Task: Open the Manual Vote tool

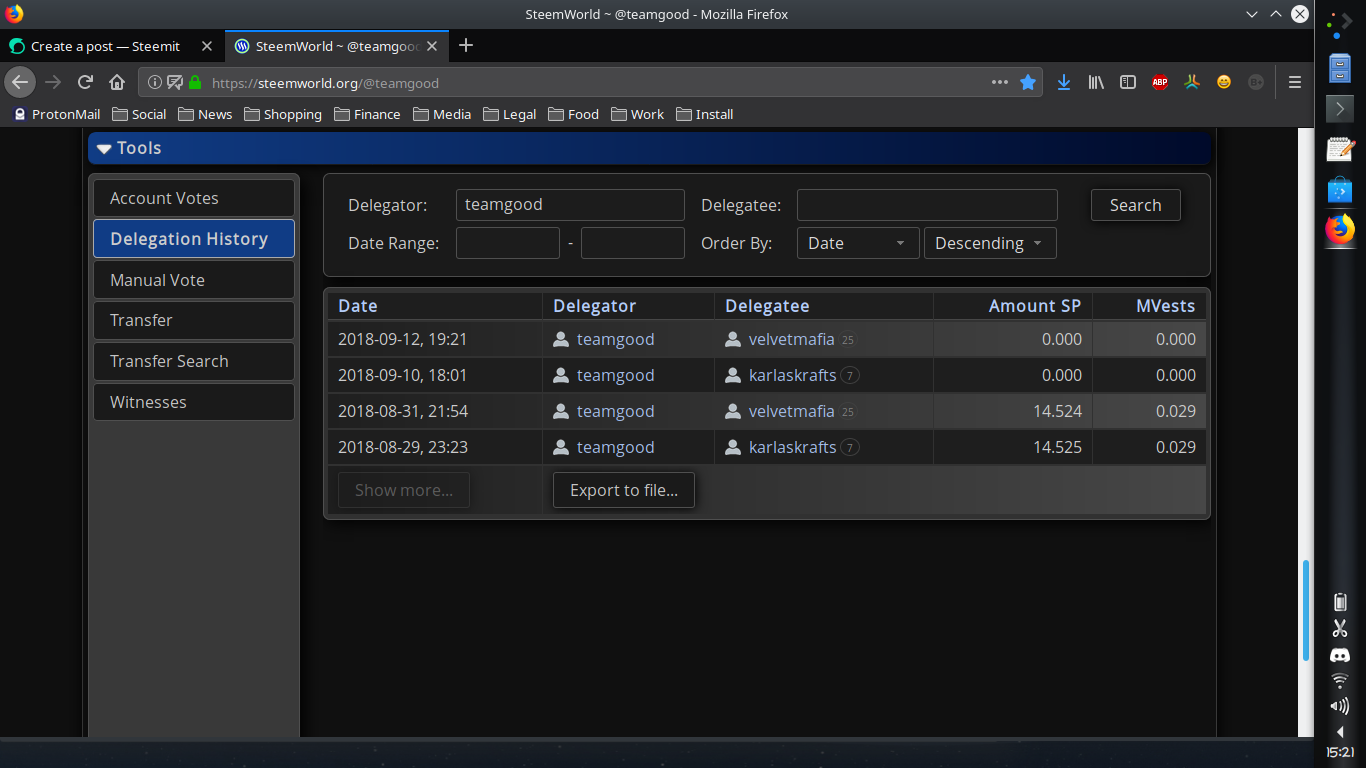Action: pos(194,280)
